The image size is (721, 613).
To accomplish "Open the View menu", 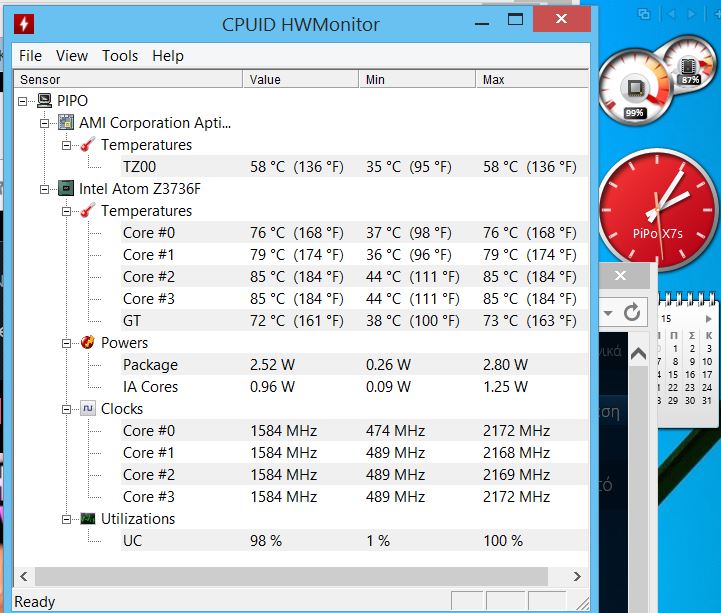I will pyautogui.click(x=72, y=56).
